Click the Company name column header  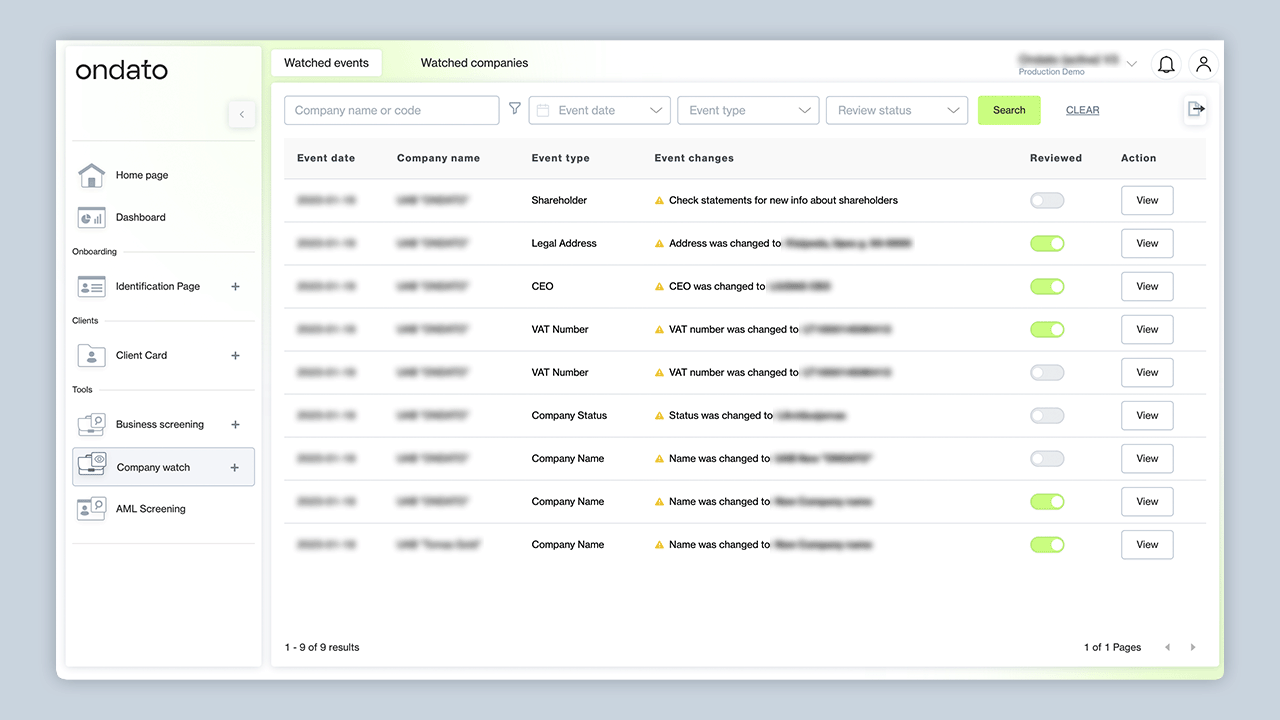pos(438,158)
